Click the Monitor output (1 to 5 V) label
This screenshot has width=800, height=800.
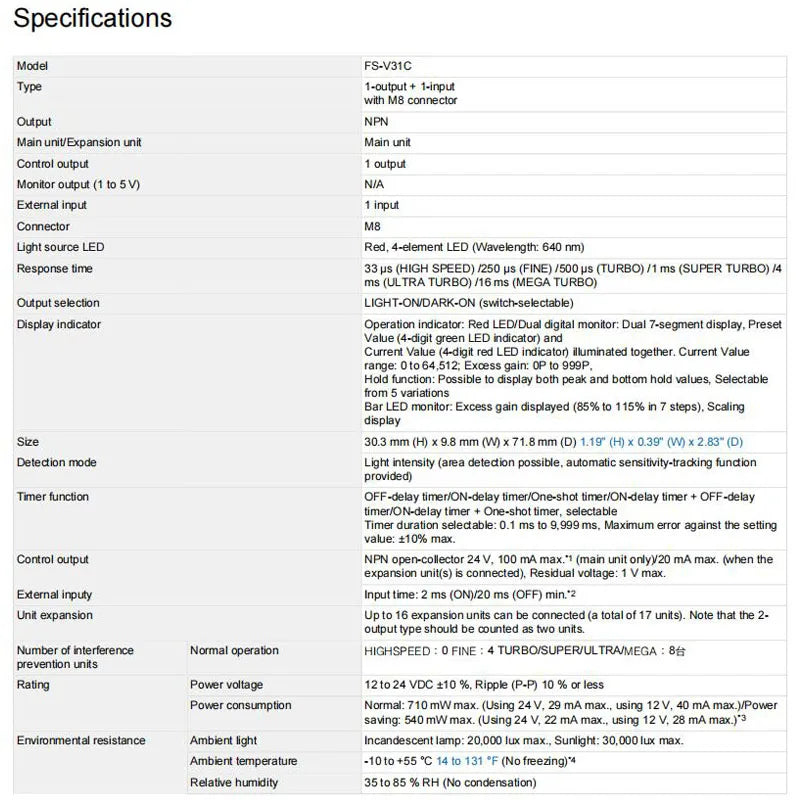click(x=78, y=185)
